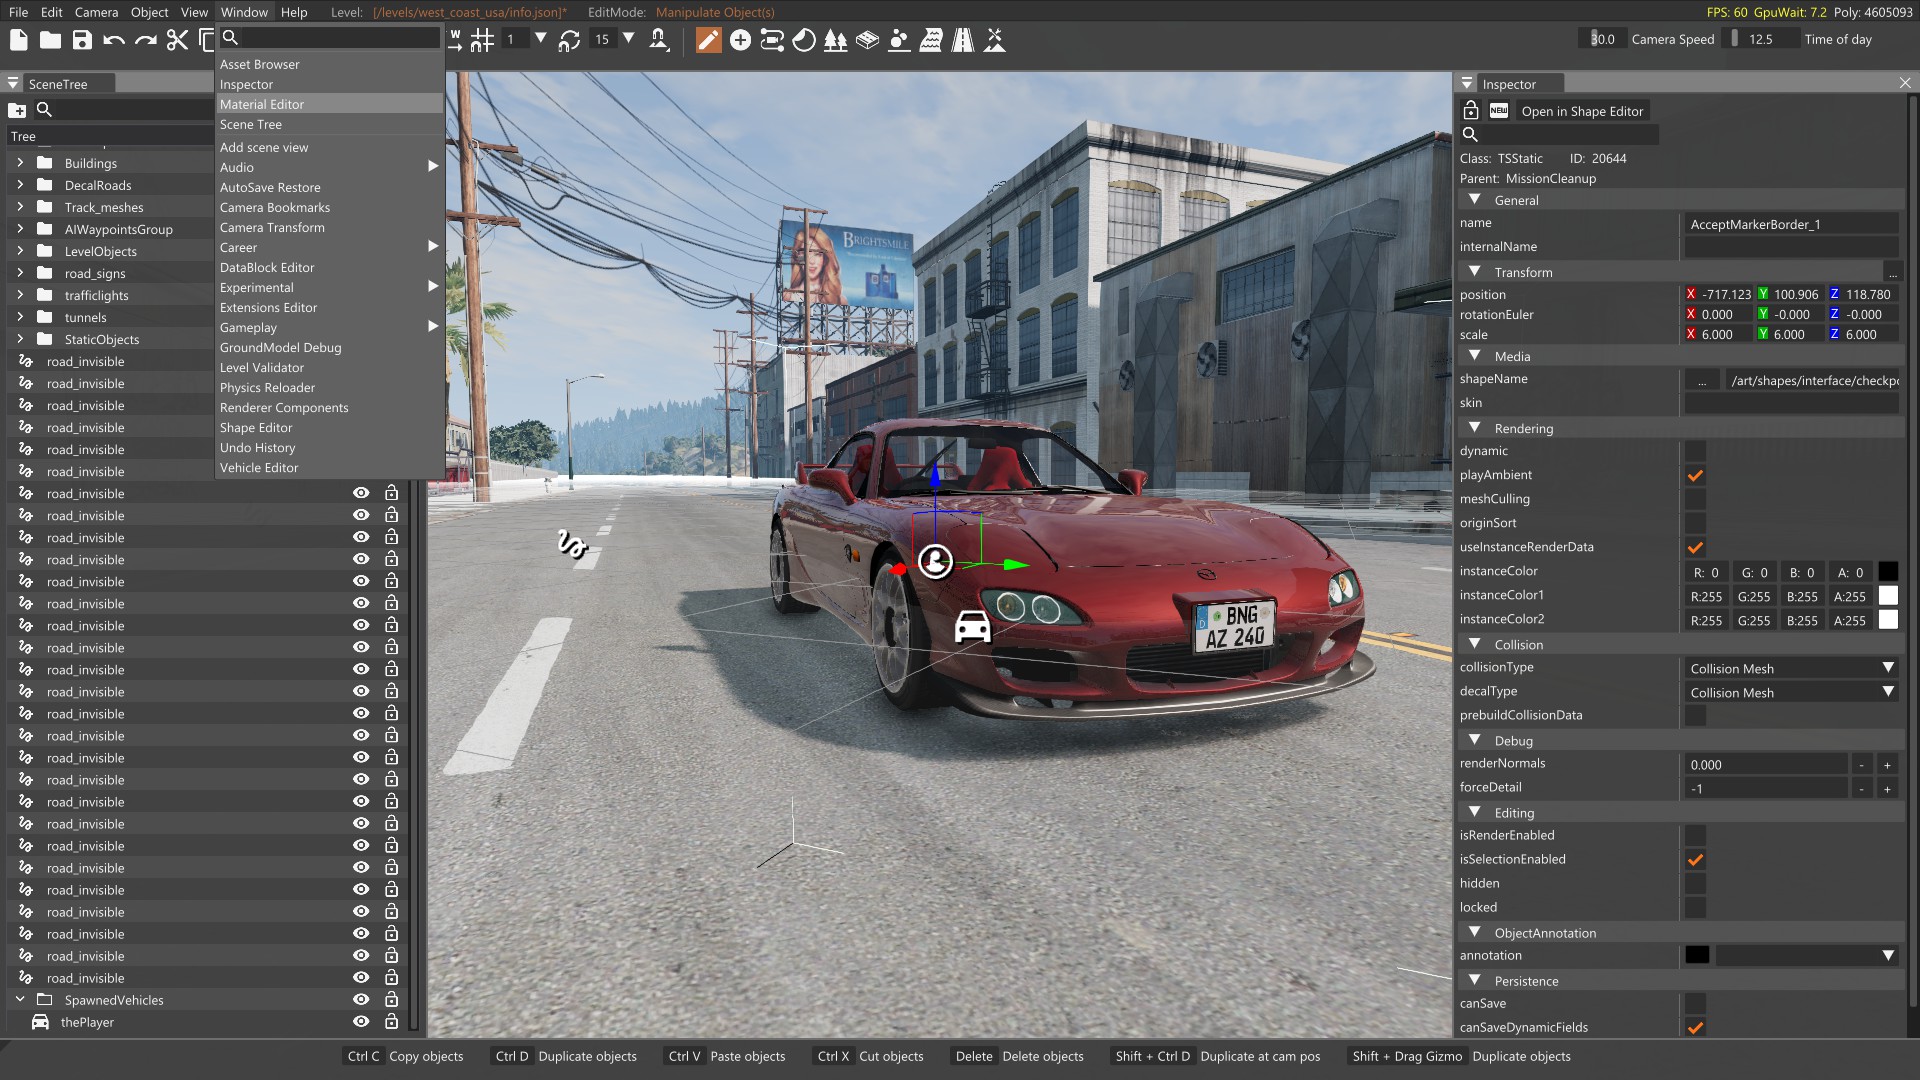Image resolution: width=1920 pixels, height=1080 pixels.
Task: Toggle the grid snapping icon
Action: [x=482, y=40]
